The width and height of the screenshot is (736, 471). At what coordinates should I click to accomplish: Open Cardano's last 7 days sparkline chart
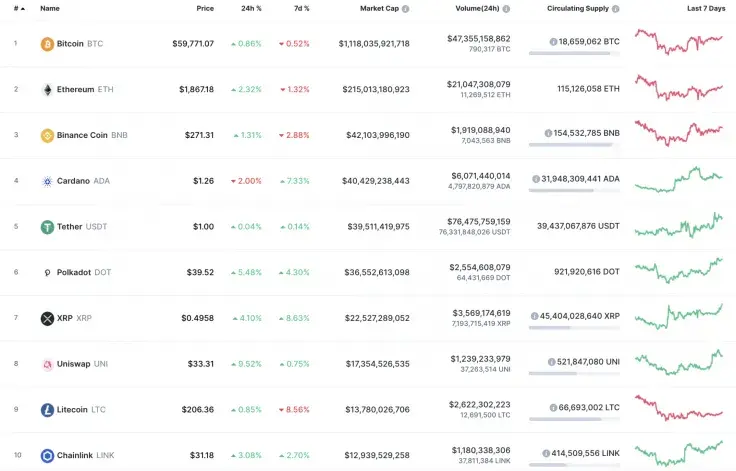coord(679,180)
